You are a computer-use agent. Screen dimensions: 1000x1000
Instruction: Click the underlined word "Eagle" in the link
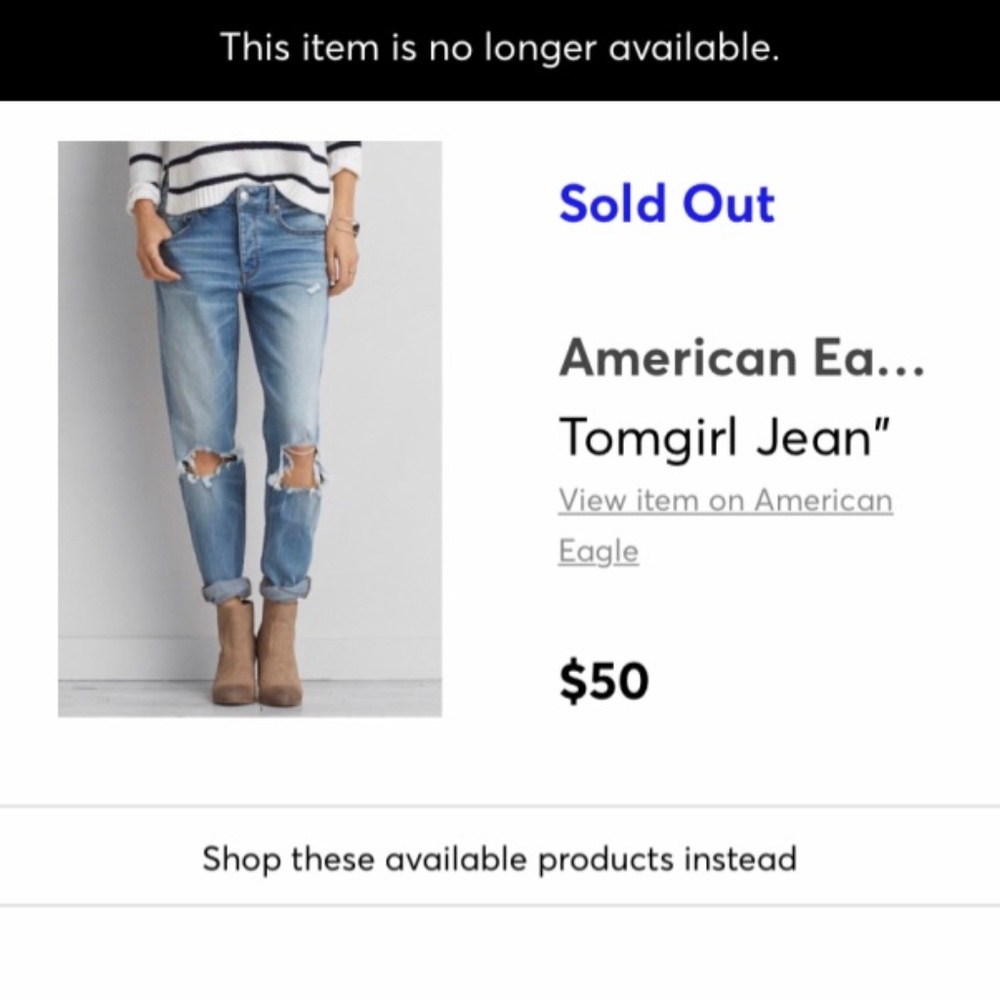pyautogui.click(x=597, y=550)
